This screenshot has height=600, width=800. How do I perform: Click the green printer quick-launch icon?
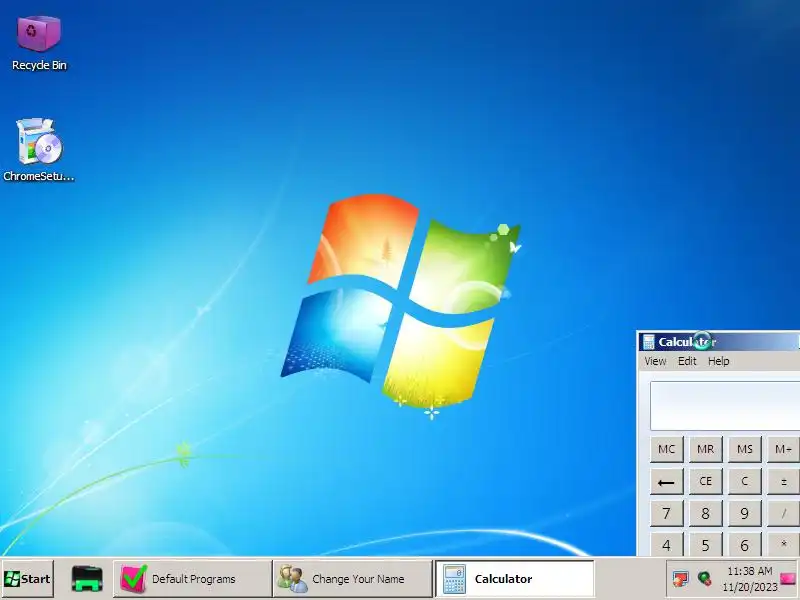point(87,579)
